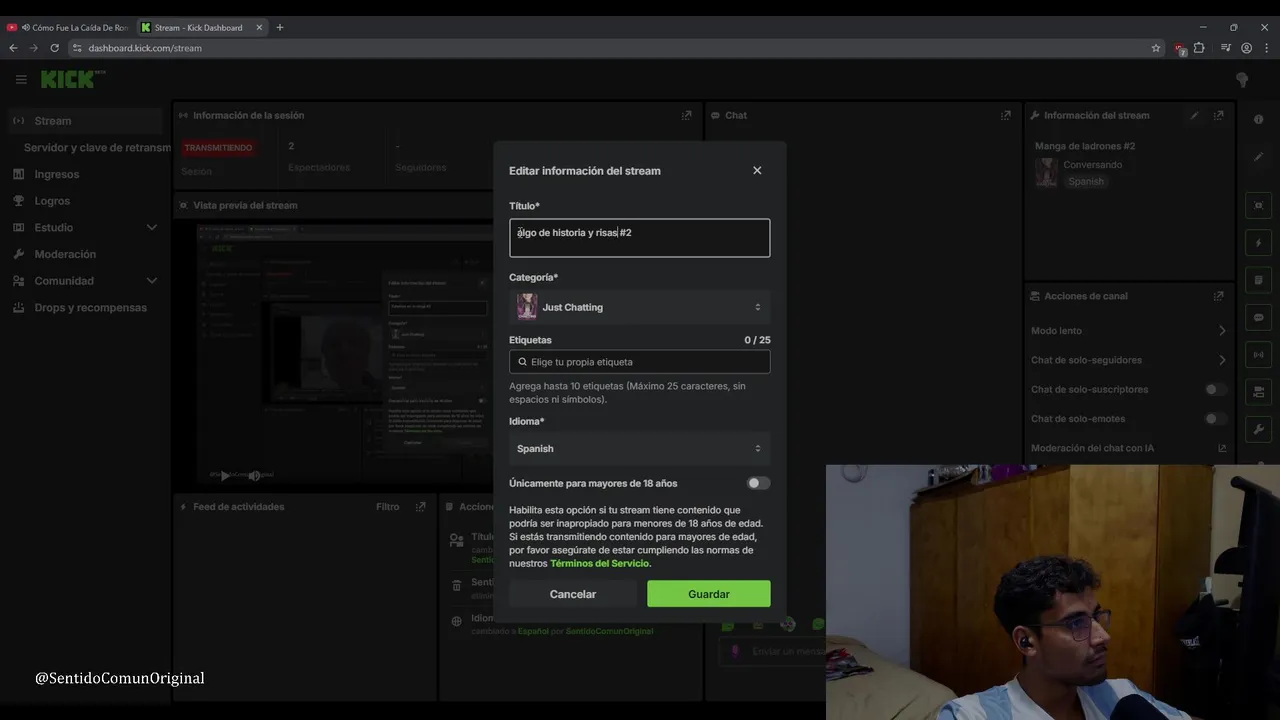This screenshot has width=1280, height=720.
Task: Bookmark this page with star icon
Action: click(x=1156, y=48)
